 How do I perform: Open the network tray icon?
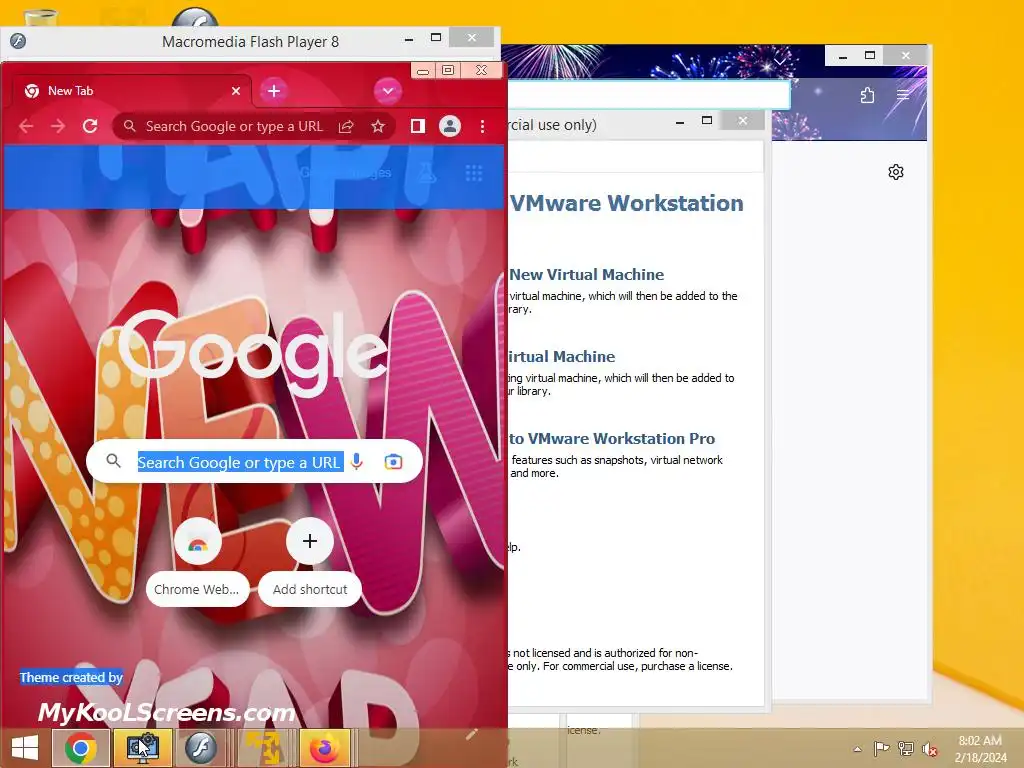click(905, 749)
